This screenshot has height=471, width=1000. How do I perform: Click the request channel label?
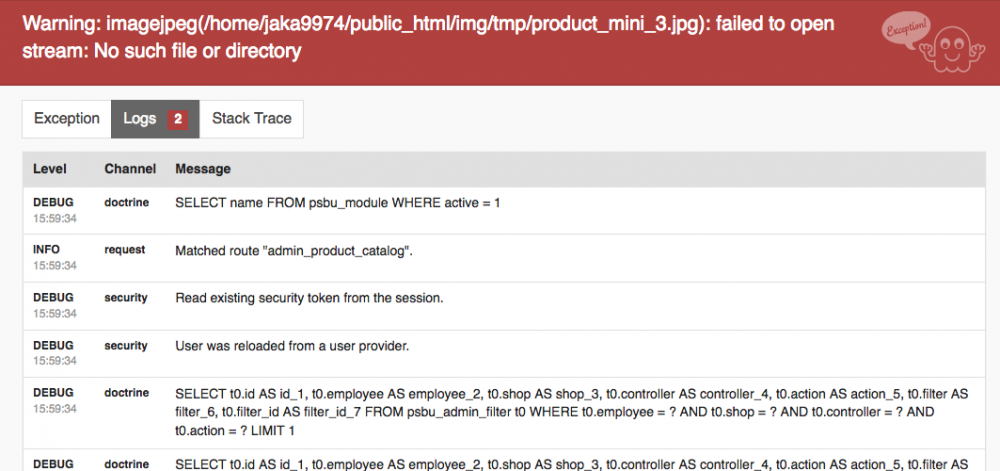coord(125,250)
